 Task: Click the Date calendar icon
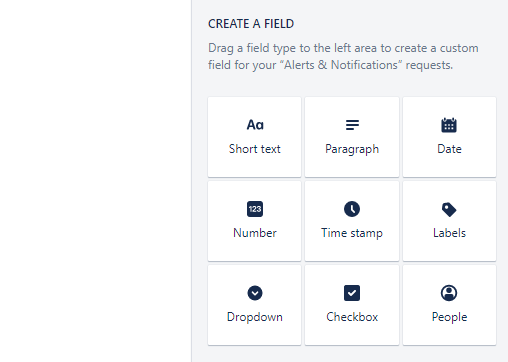coord(449,125)
